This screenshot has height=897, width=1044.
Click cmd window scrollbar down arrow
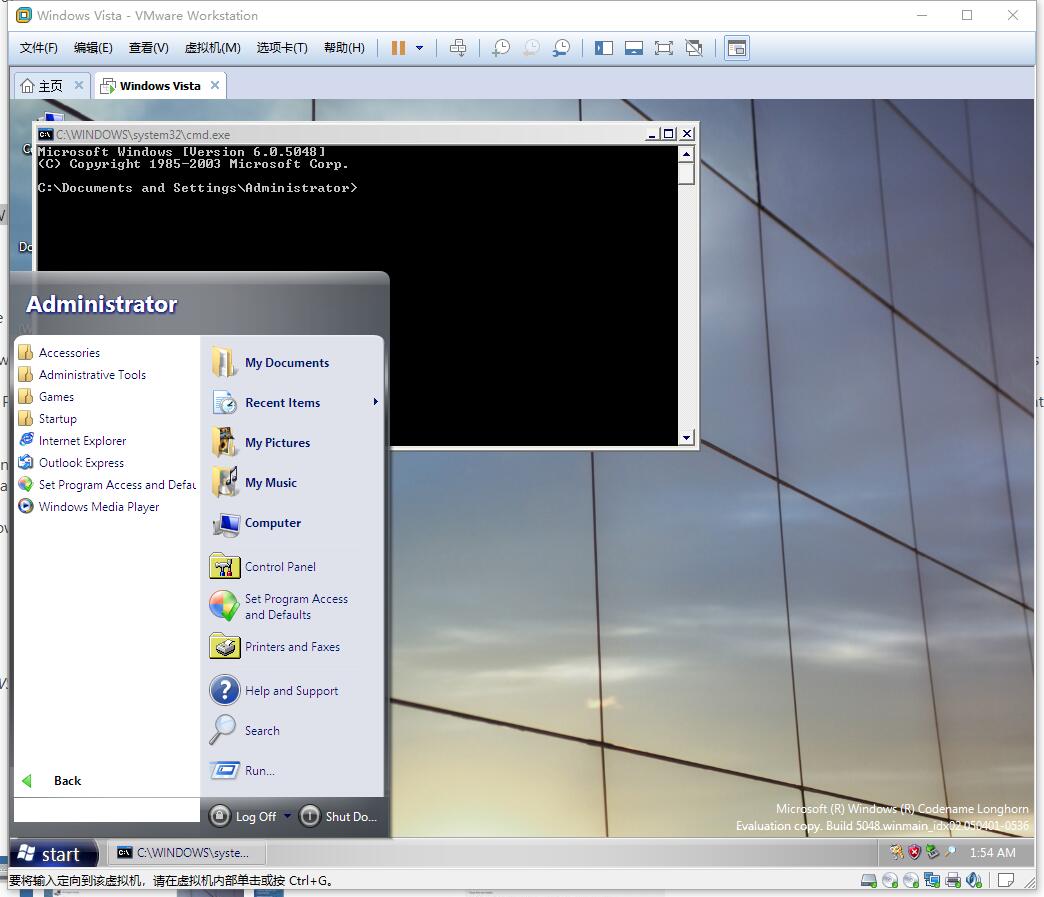(686, 438)
